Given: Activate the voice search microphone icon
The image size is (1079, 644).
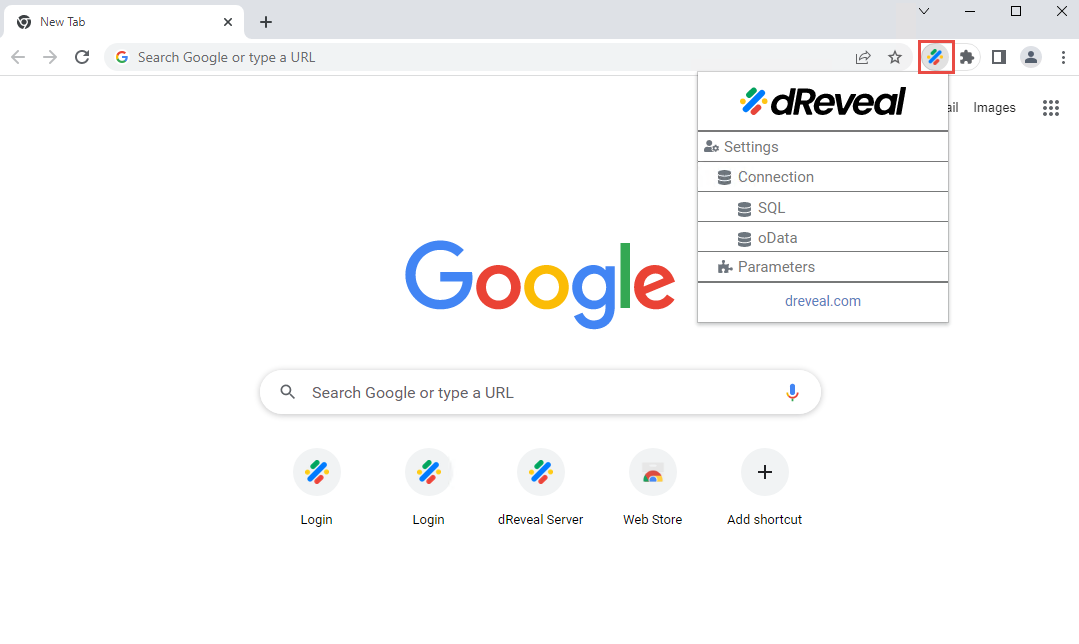Looking at the screenshot, I should tap(792, 392).
